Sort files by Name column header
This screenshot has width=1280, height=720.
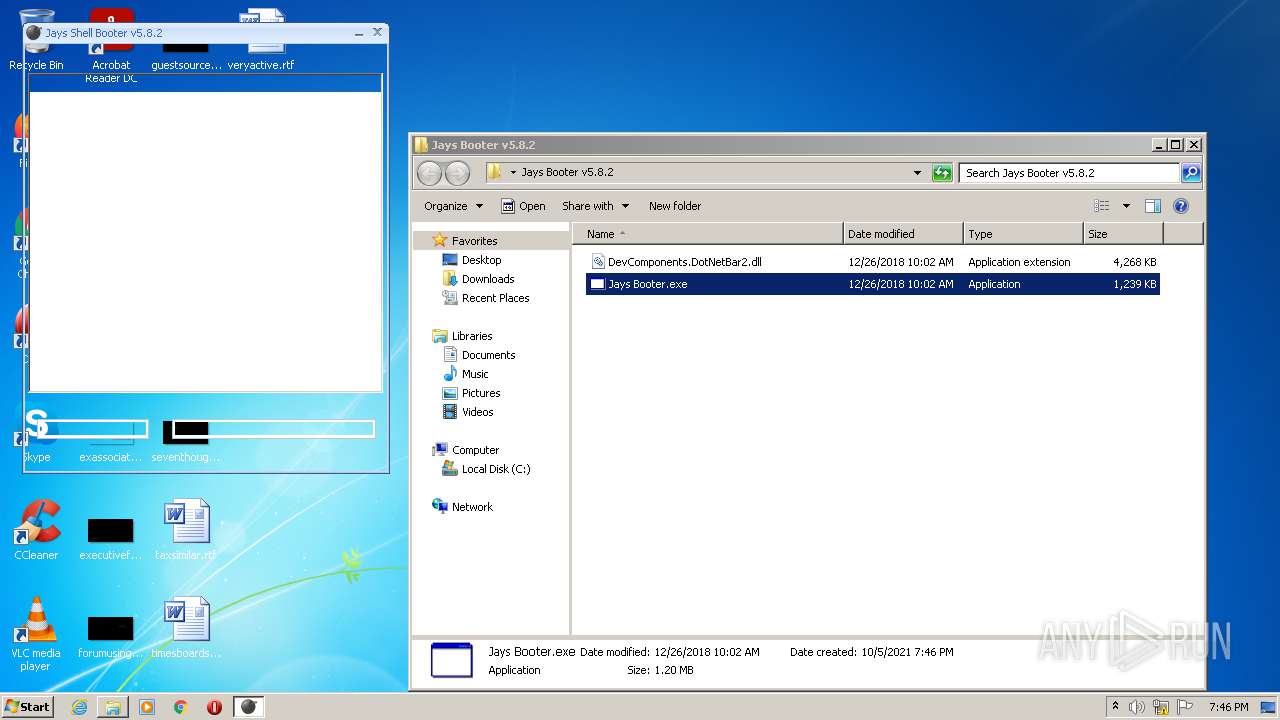click(x=708, y=234)
